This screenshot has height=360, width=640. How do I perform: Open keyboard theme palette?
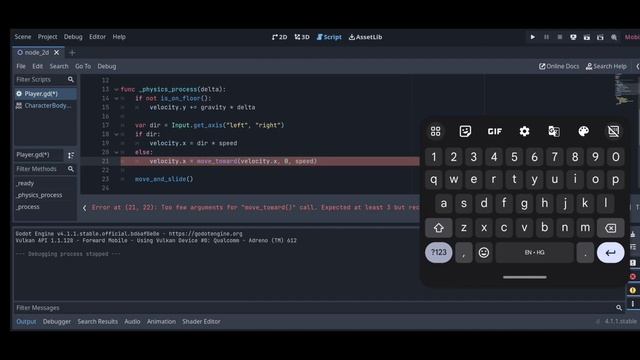pyautogui.click(x=584, y=131)
